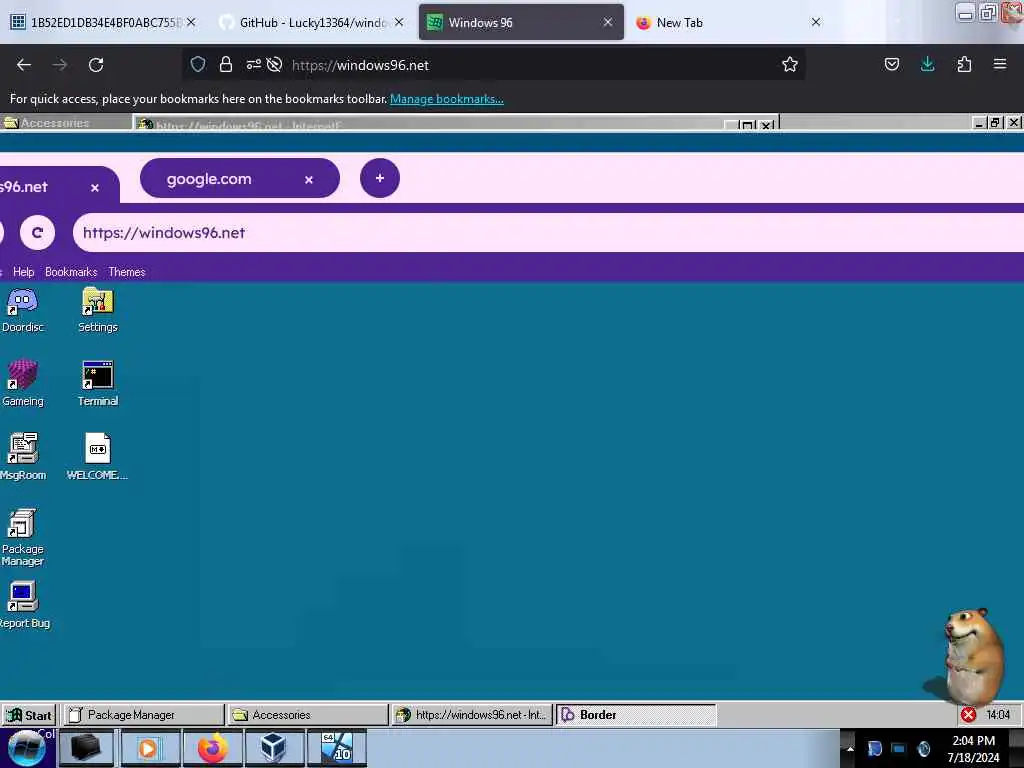Switch to the 1B52ED1DB34E4BF0ABC755 tab
This screenshot has width=1024, height=768.
point(104,22)
